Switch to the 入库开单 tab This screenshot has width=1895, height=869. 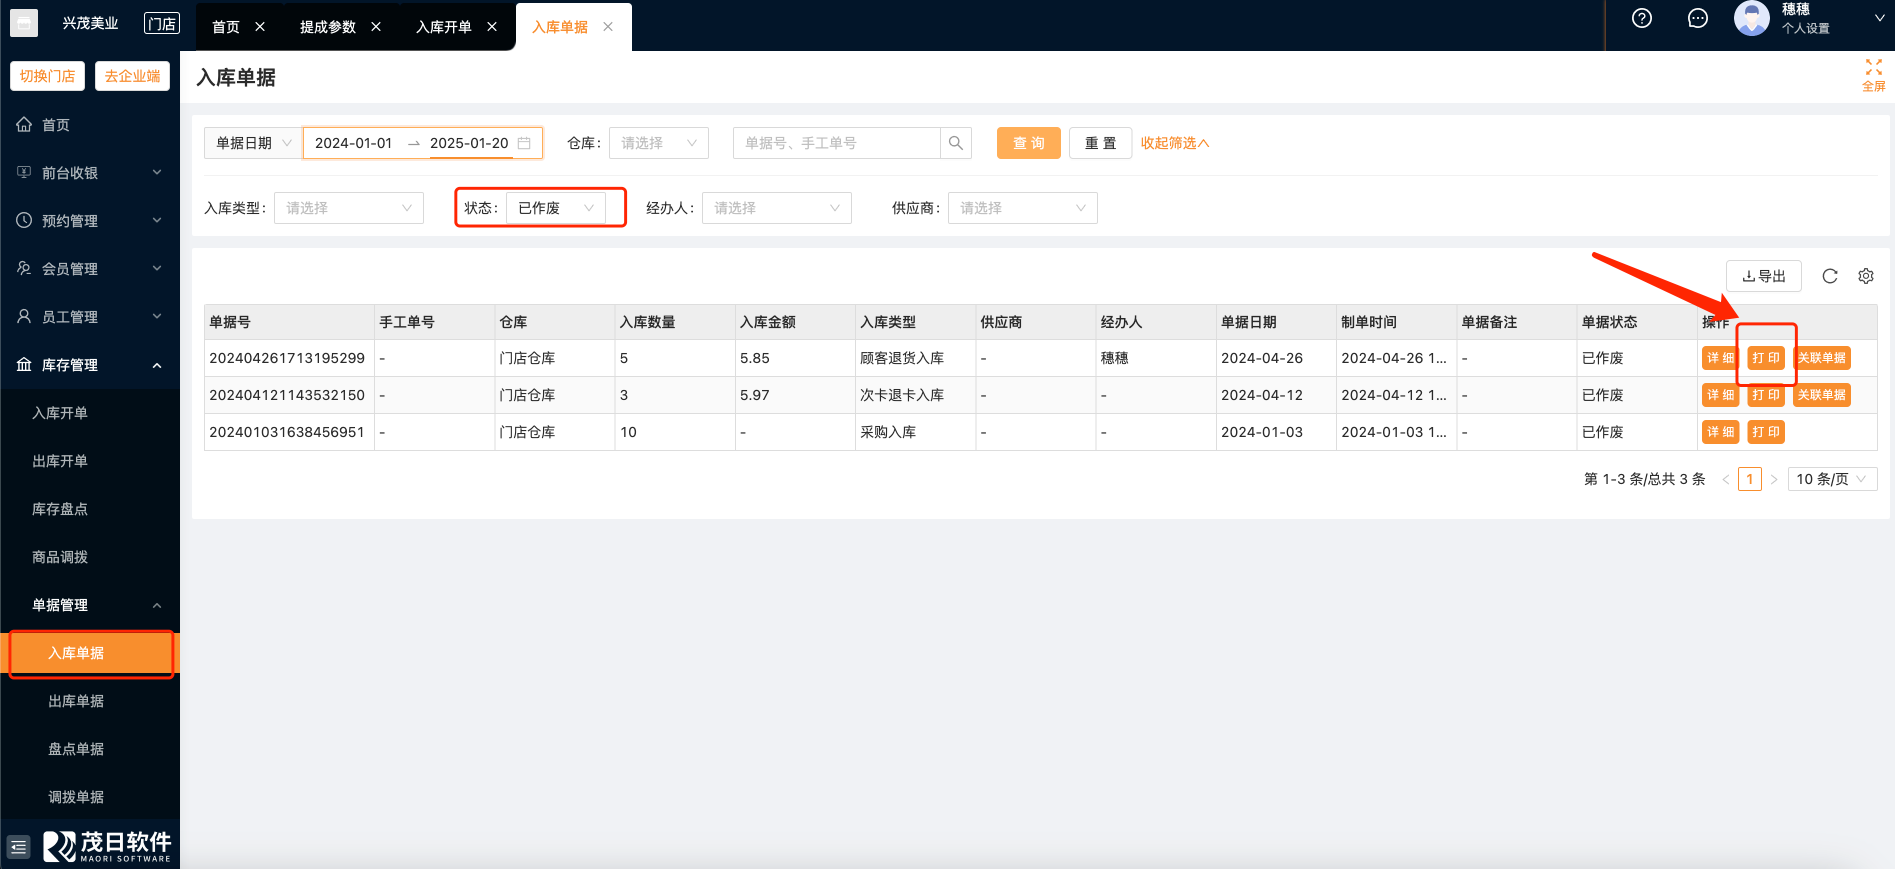point(443,27)
